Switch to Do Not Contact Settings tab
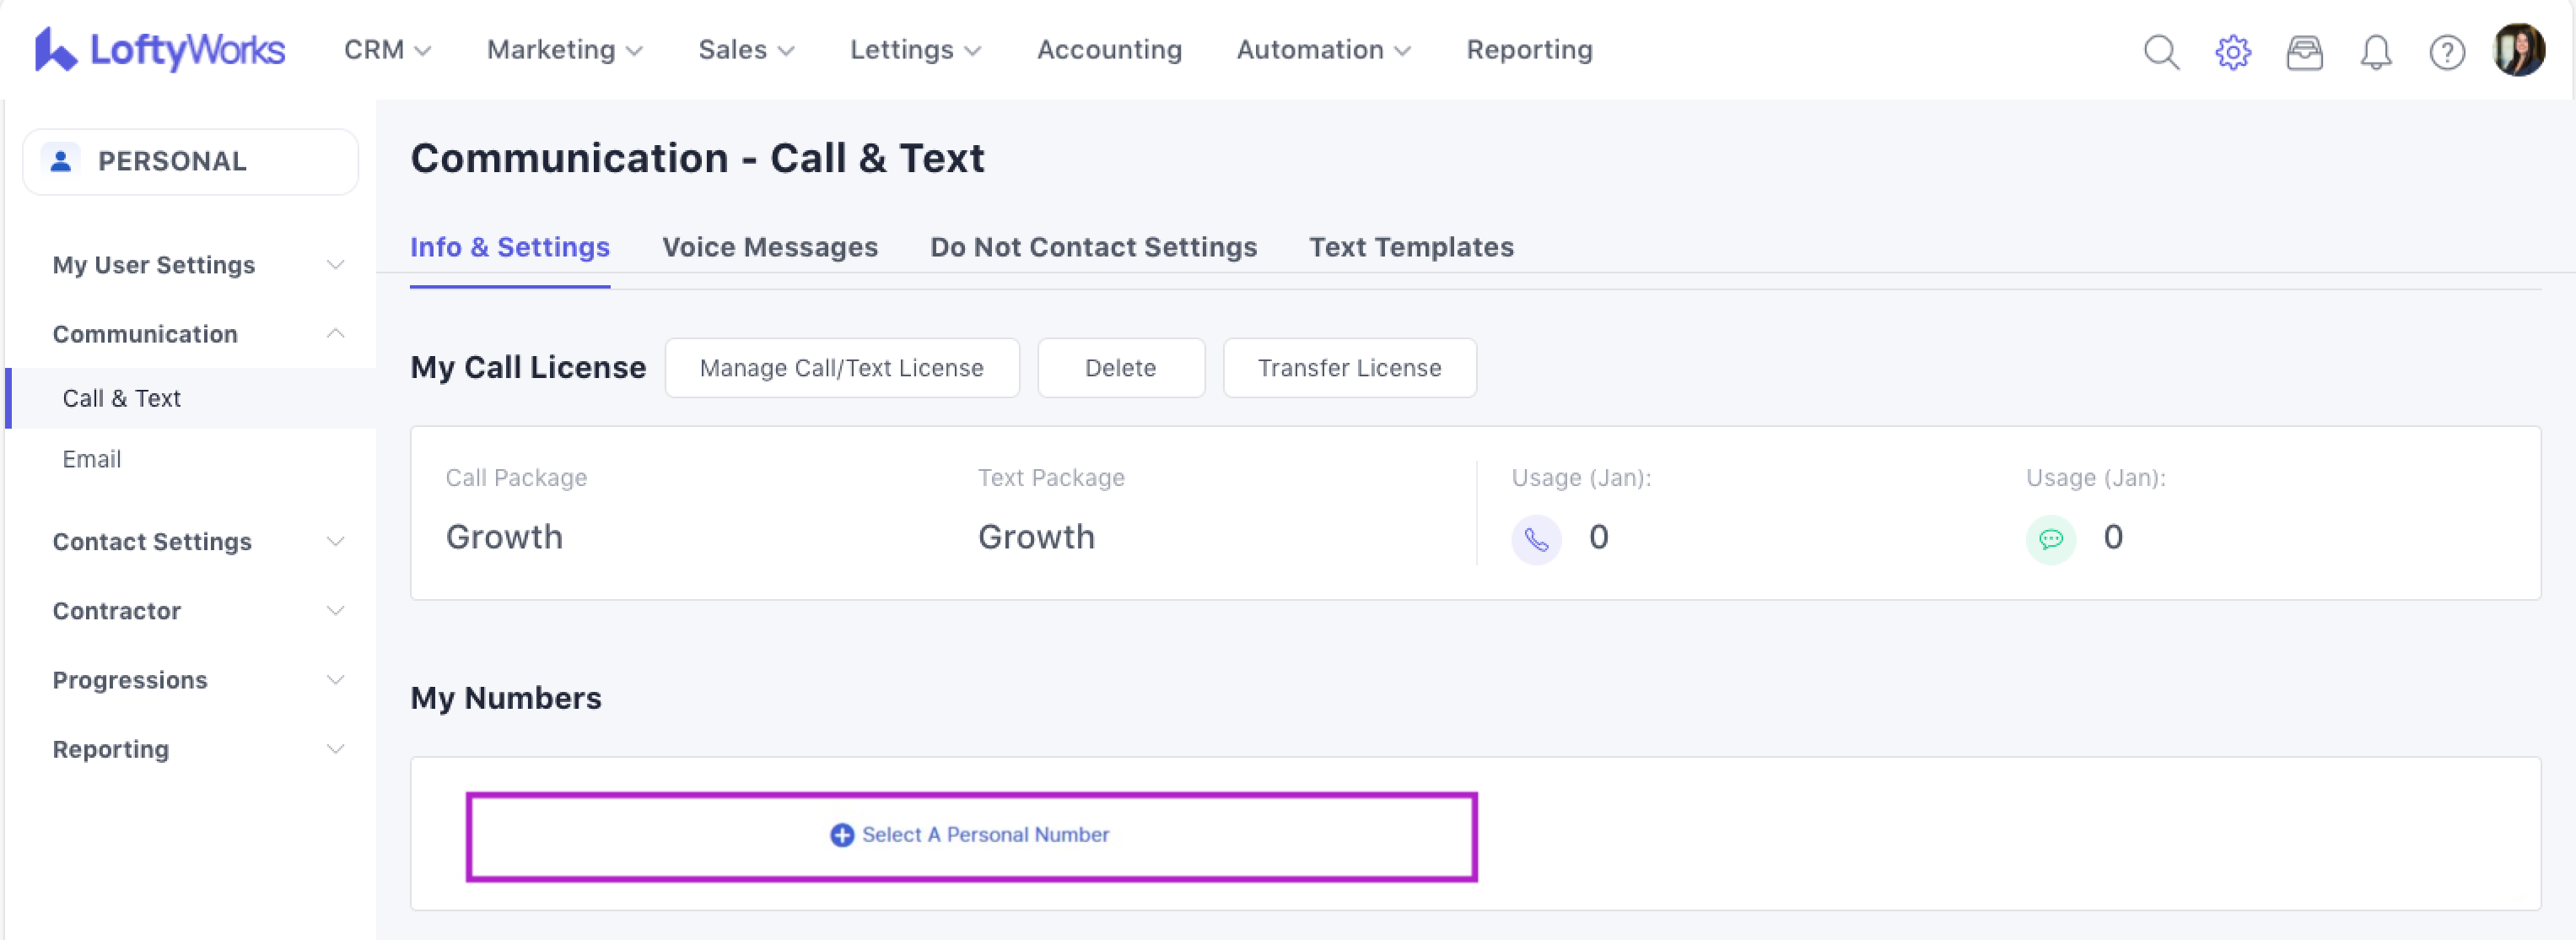The height and width of the screenshot is (940, 2576). click(1093, 247)
